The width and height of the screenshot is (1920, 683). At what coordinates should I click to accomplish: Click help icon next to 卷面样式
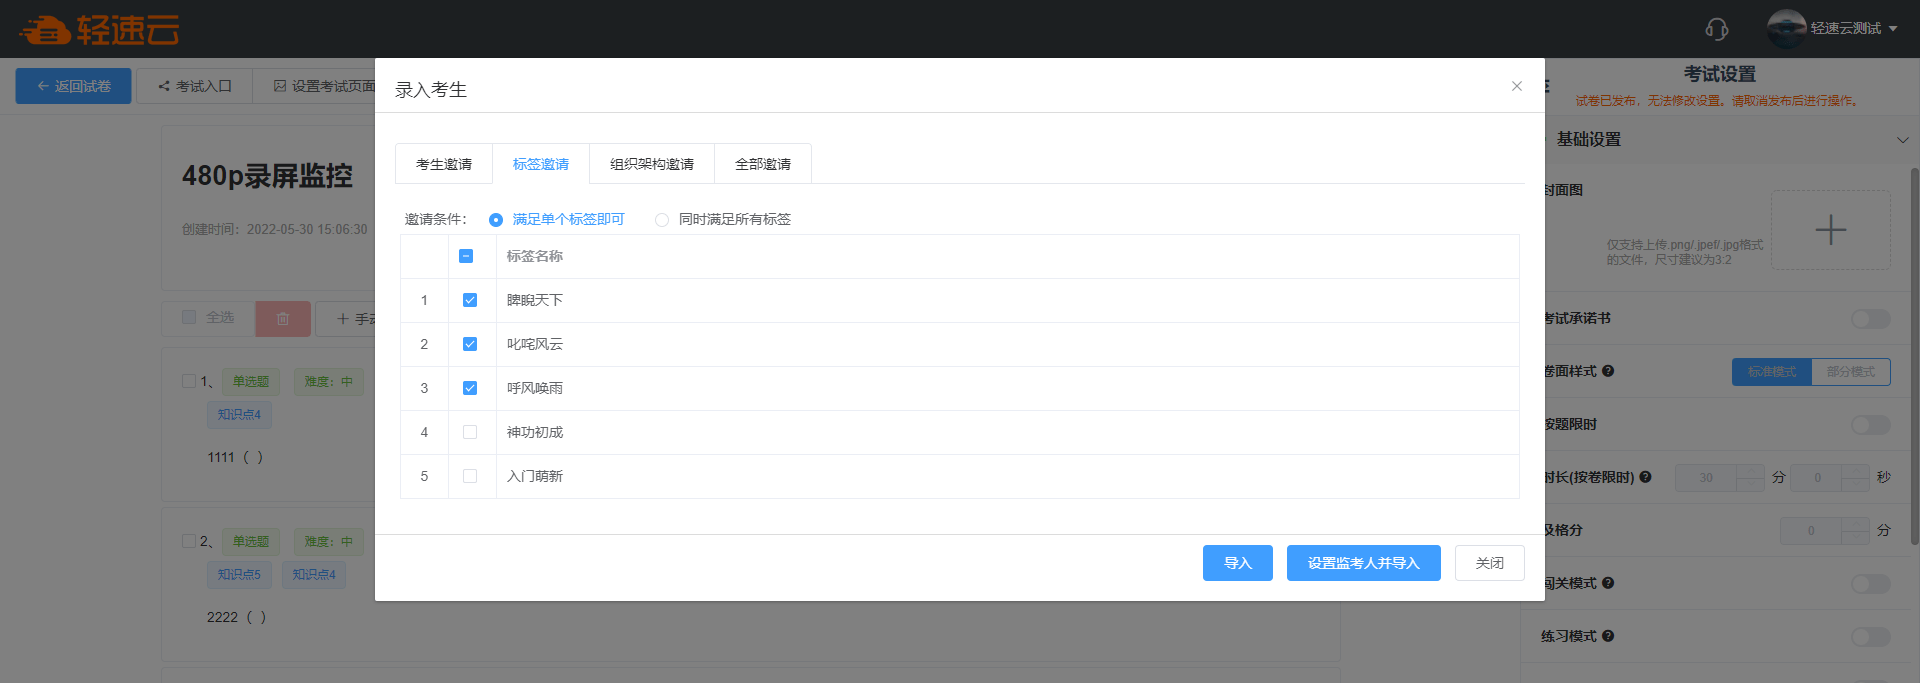(1608, 371)
